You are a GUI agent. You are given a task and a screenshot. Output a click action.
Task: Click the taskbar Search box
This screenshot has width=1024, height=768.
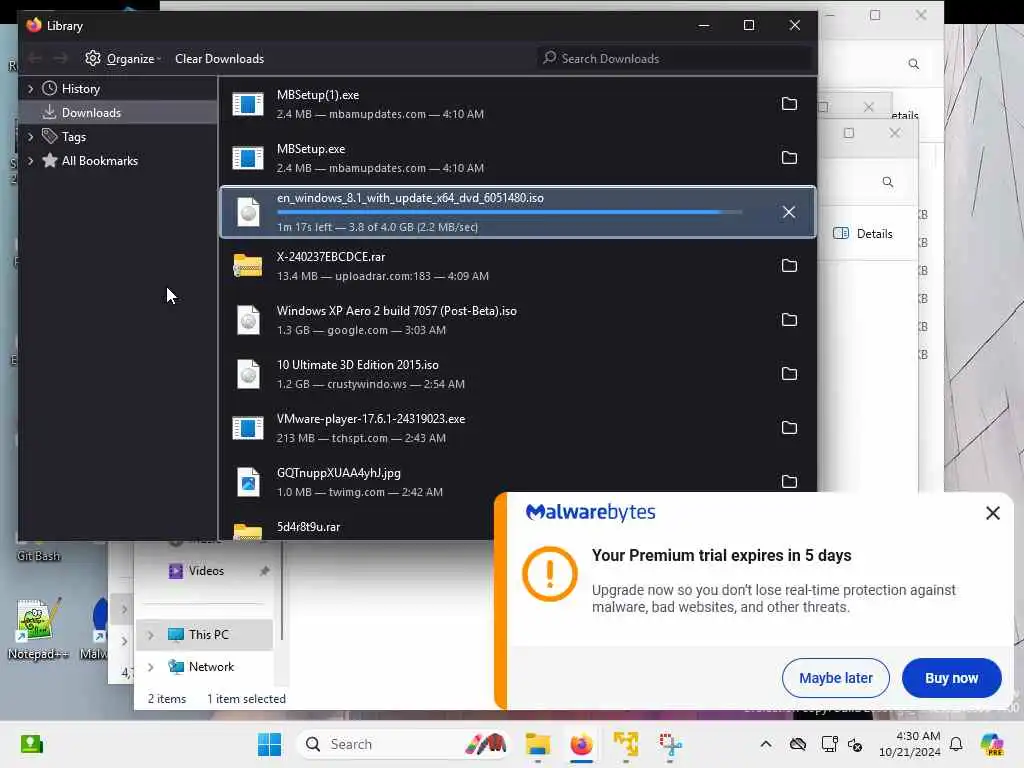pyautogui.click(x=403, y=744)
